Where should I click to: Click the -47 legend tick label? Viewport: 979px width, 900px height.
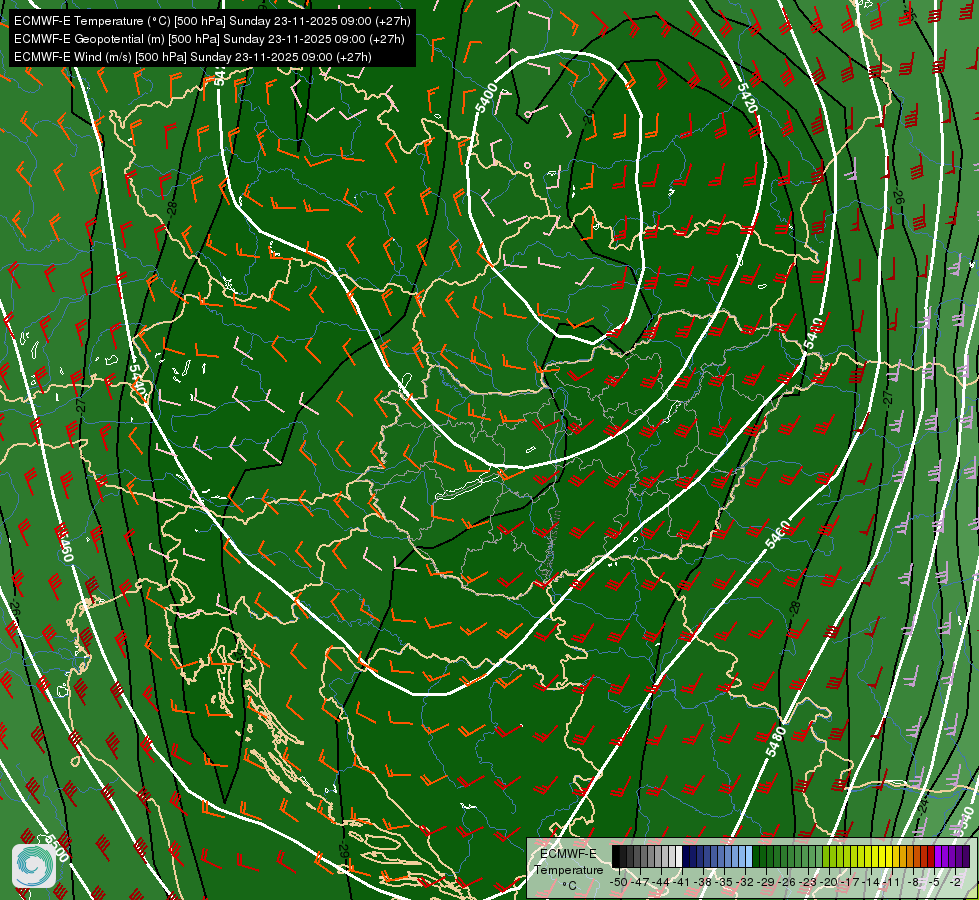tap(640, 882)
